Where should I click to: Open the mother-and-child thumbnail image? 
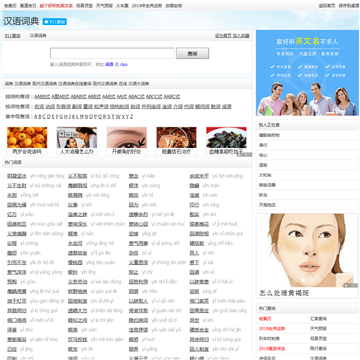coord(77,137)
